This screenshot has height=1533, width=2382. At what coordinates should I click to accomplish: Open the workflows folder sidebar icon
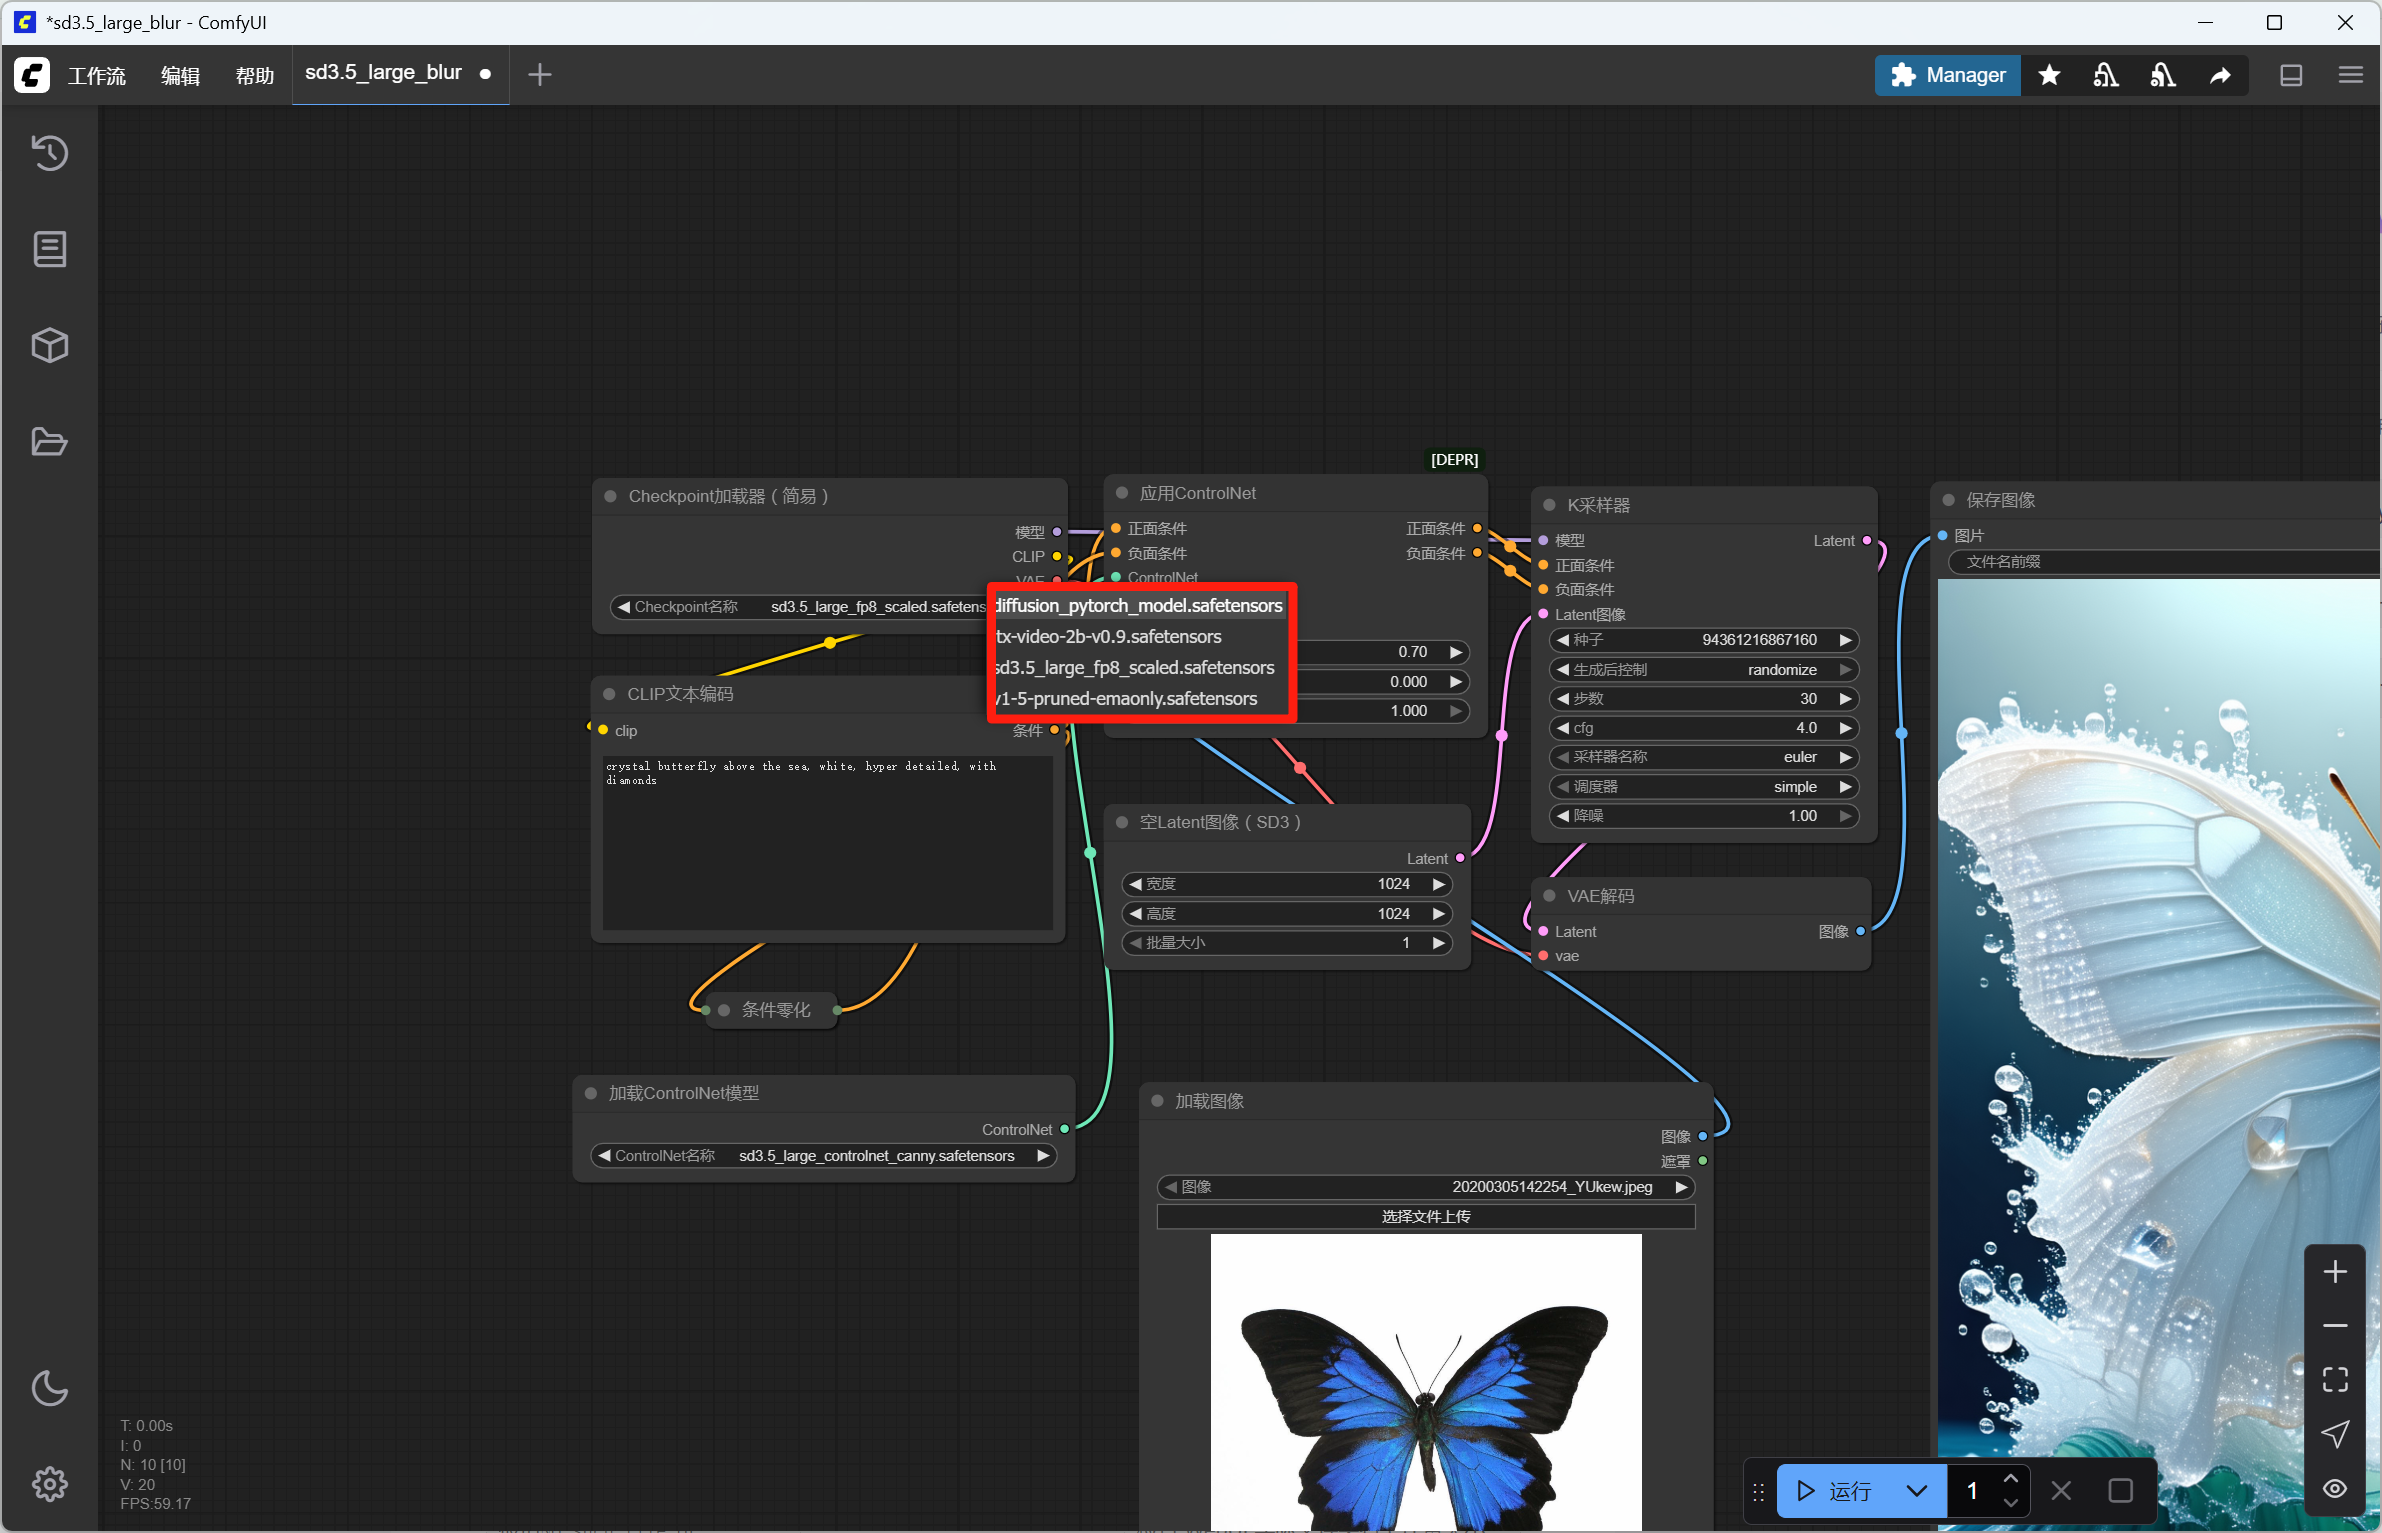50,441
